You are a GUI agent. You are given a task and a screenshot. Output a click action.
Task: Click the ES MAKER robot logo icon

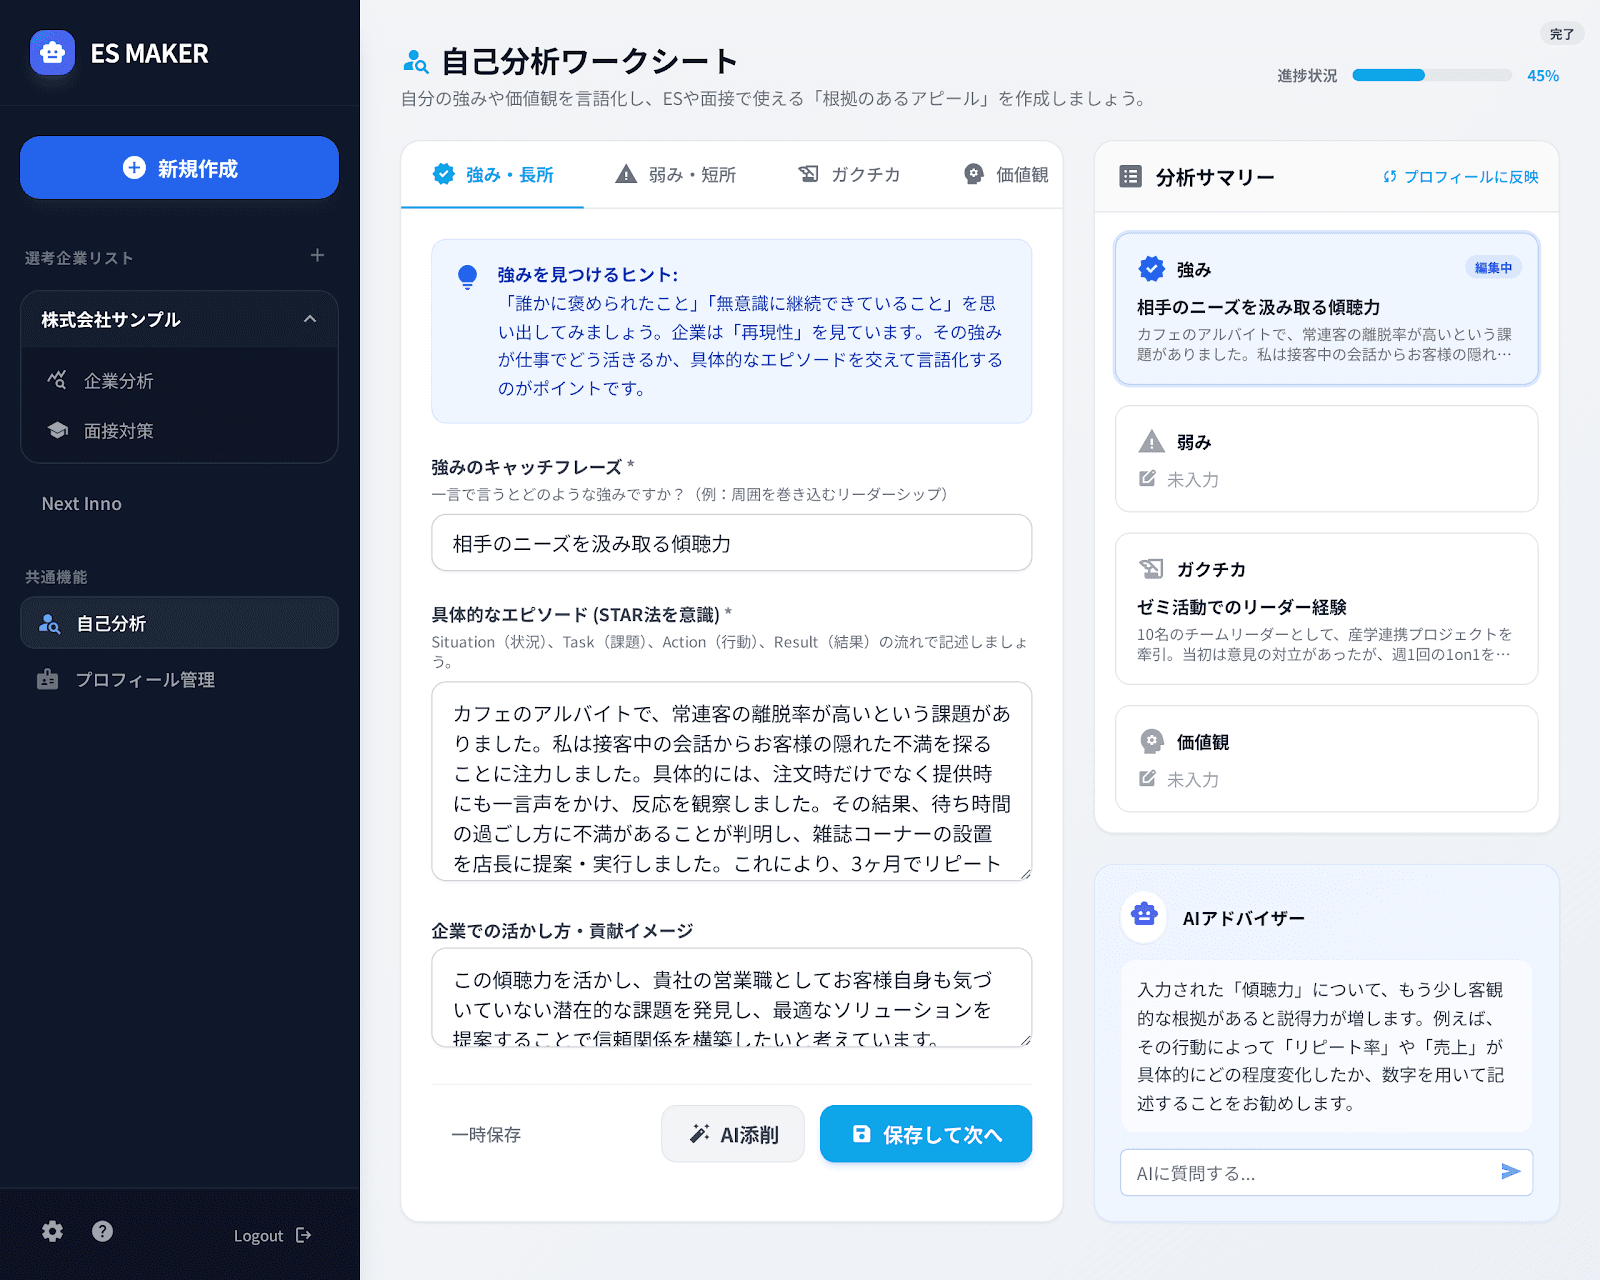click(52, 53)
